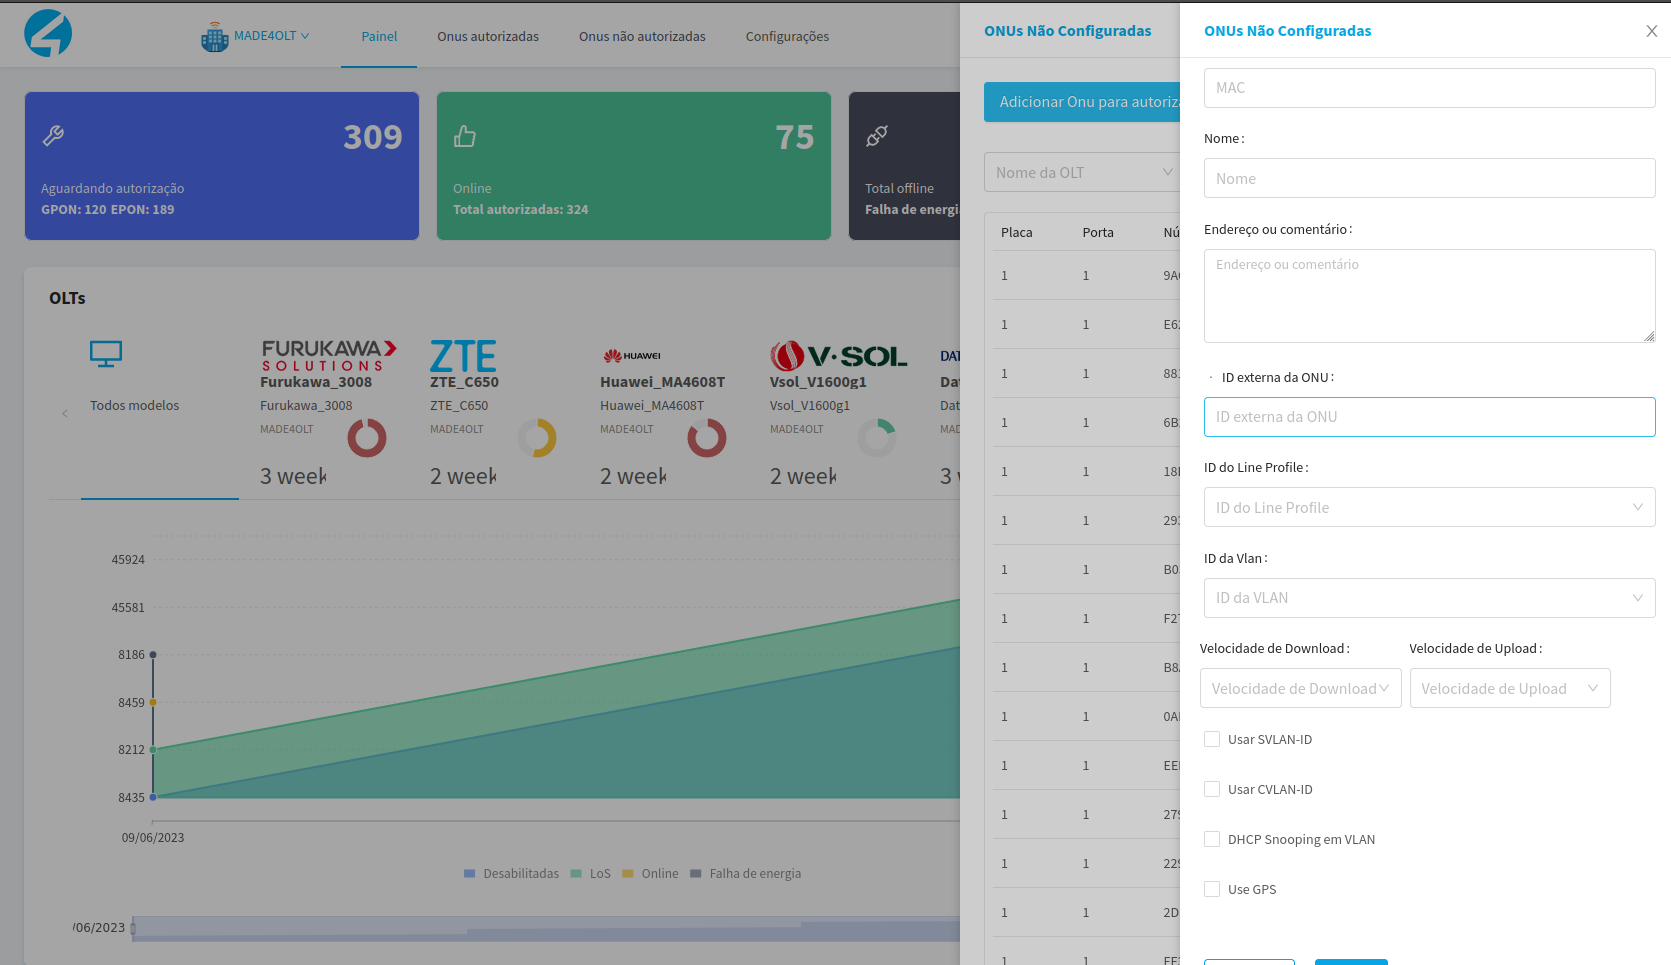
Task: Close the ONUs Não Configuradas drawer
Action: 1651,31
